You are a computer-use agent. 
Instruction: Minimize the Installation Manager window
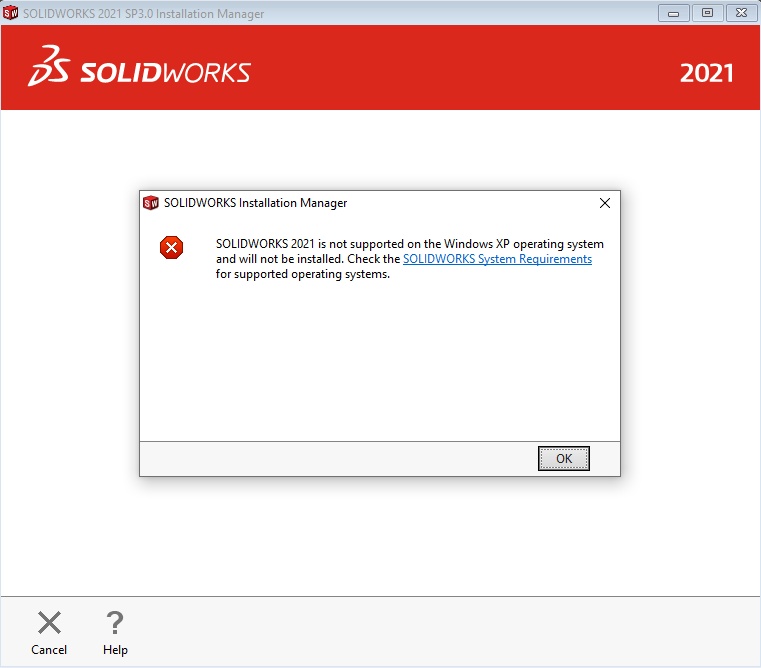pyautogui.click(x=673, y=13)
